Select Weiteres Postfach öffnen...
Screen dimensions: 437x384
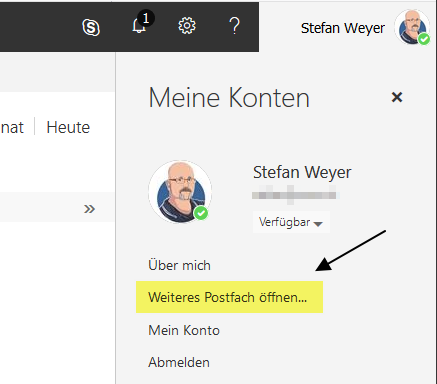(229, 297)
